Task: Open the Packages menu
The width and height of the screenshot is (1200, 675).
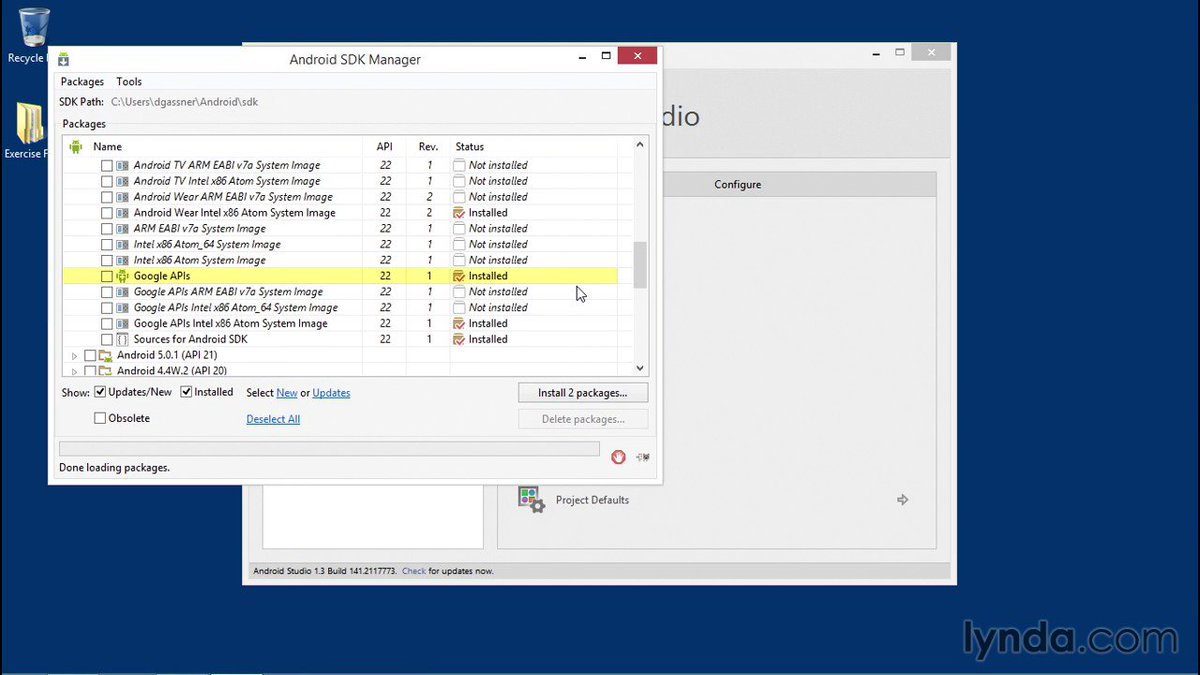Action: click(82, 82)
